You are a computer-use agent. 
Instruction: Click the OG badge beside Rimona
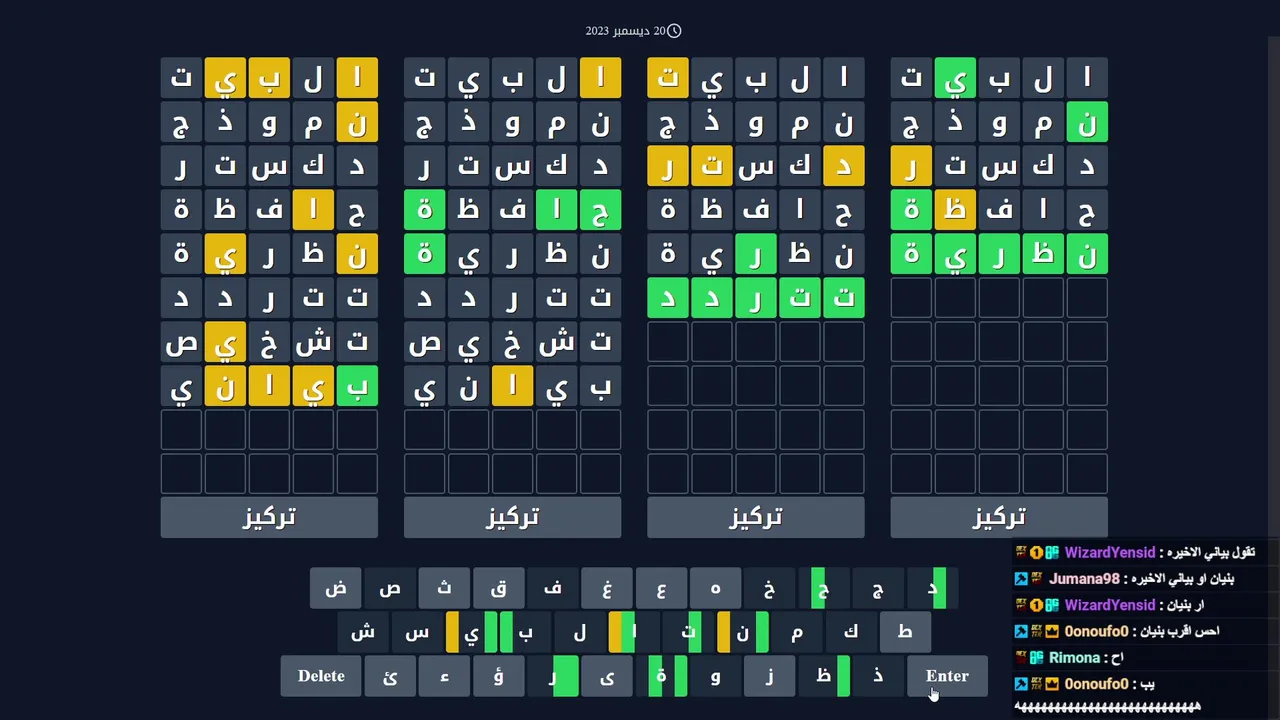point(1036,658)
